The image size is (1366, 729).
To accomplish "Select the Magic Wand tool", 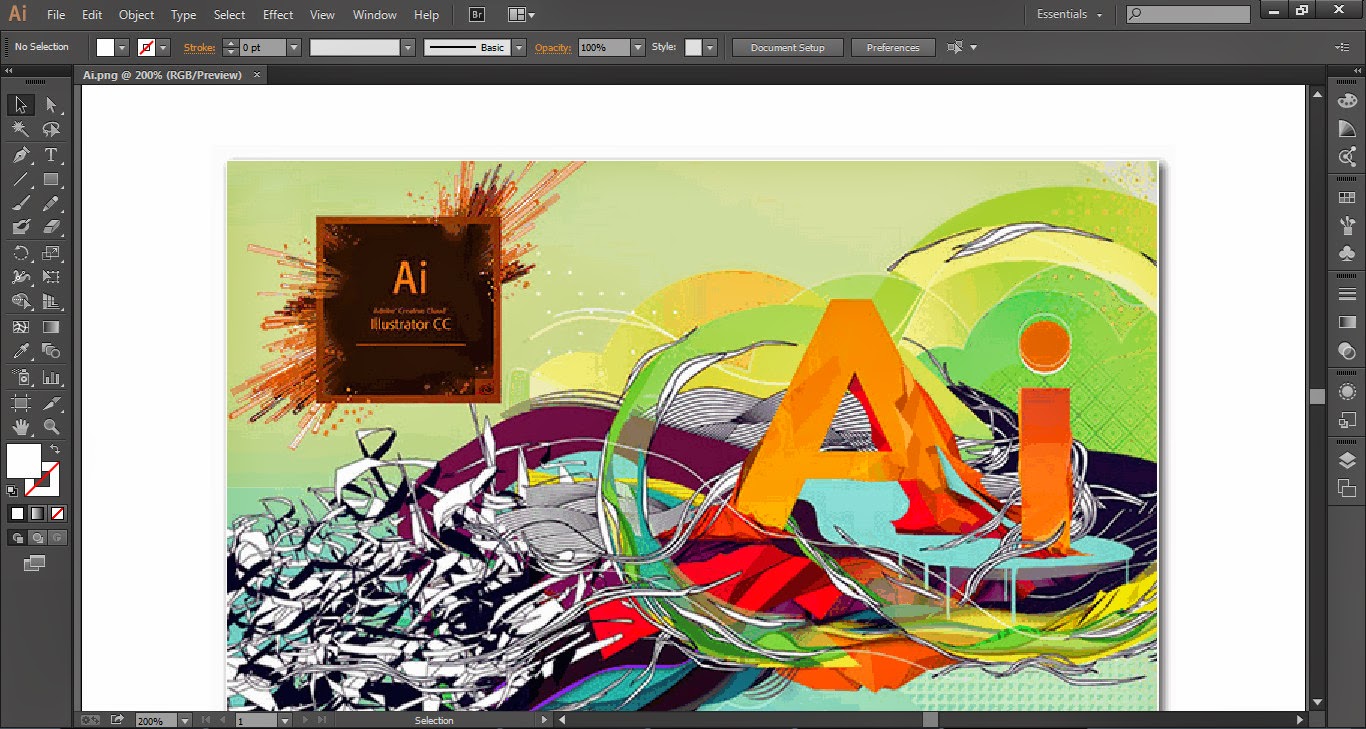I will (21, 130).
